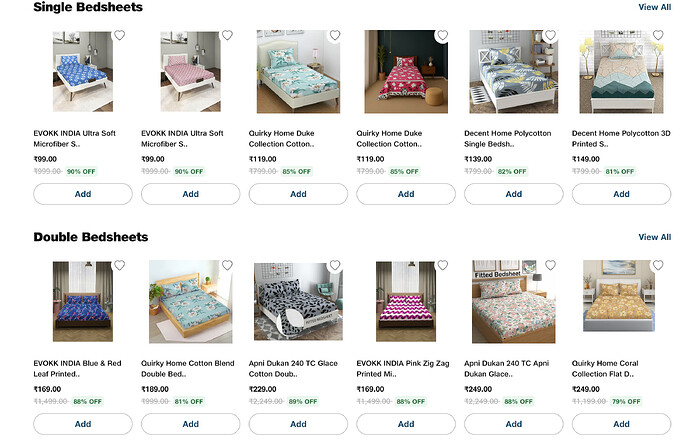690x444 pixels.
Task: Add the ₹189 Quirky Home Cotton Blend bedsheet
Action: click(190, 424)
